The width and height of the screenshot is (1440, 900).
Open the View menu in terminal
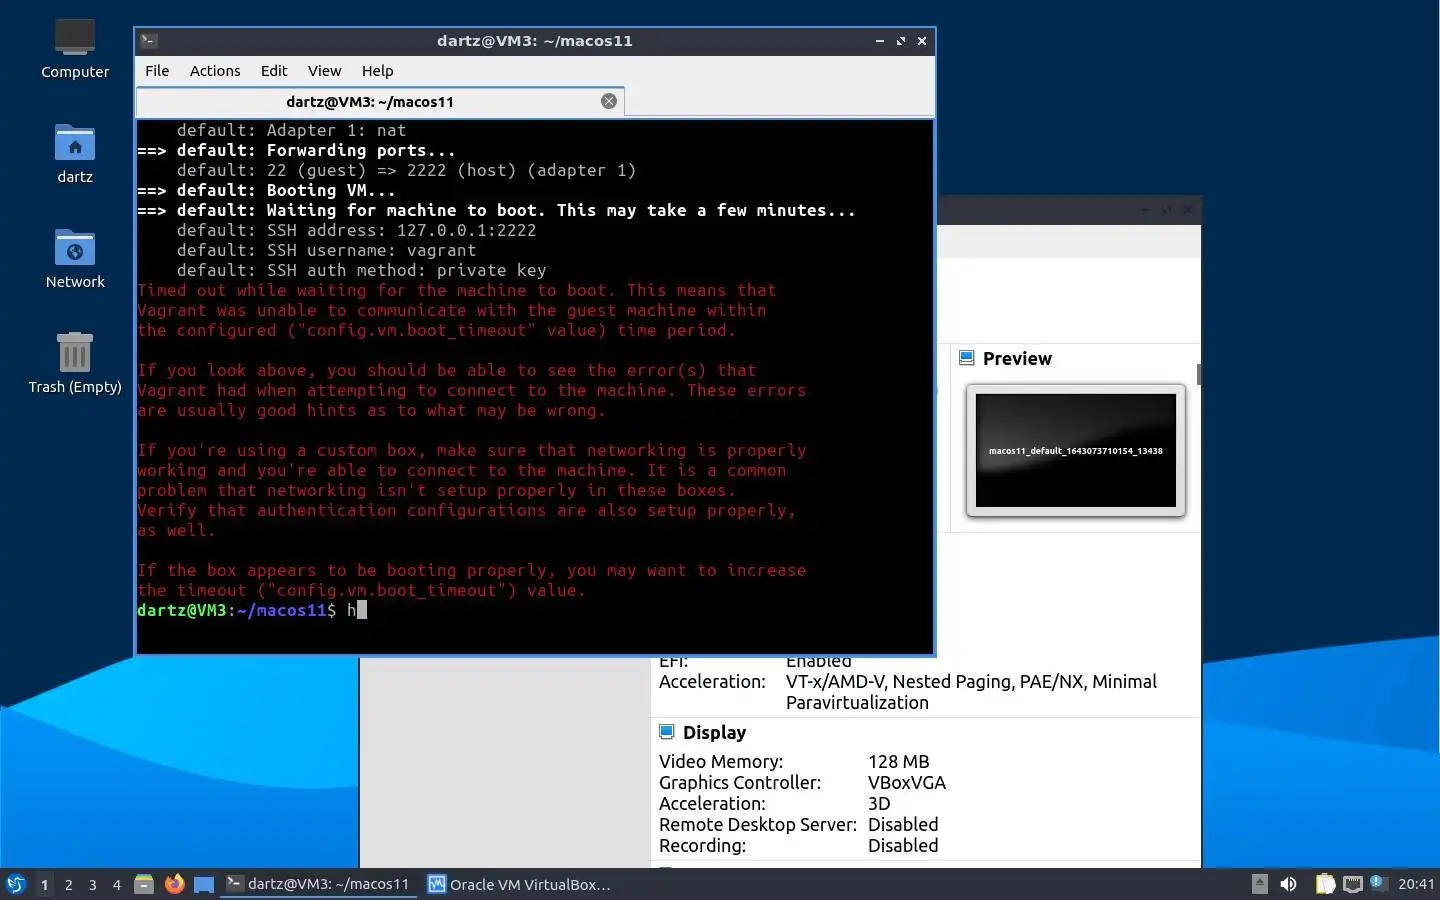coord(324,71)
